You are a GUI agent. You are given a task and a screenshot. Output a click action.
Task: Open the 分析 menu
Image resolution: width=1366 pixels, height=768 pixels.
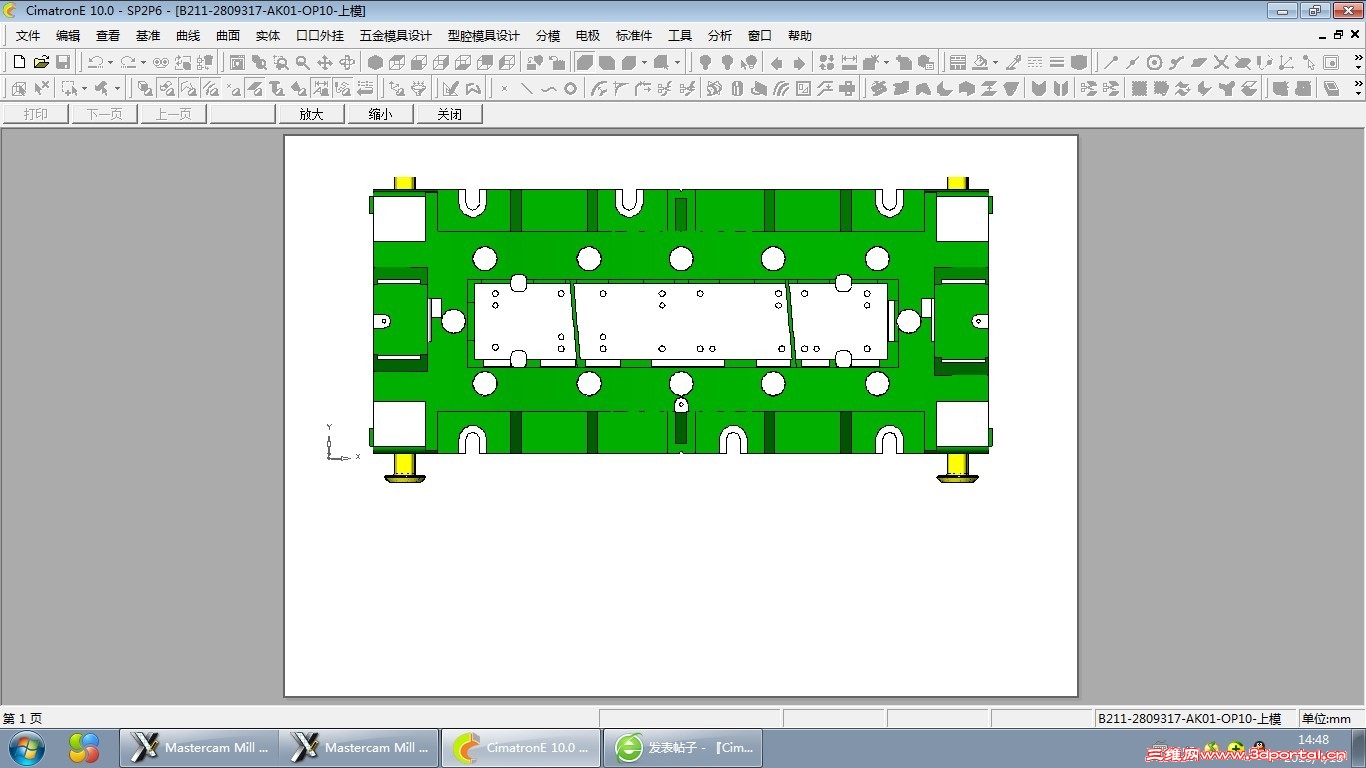pyautogui.click(x=720, y=36)
